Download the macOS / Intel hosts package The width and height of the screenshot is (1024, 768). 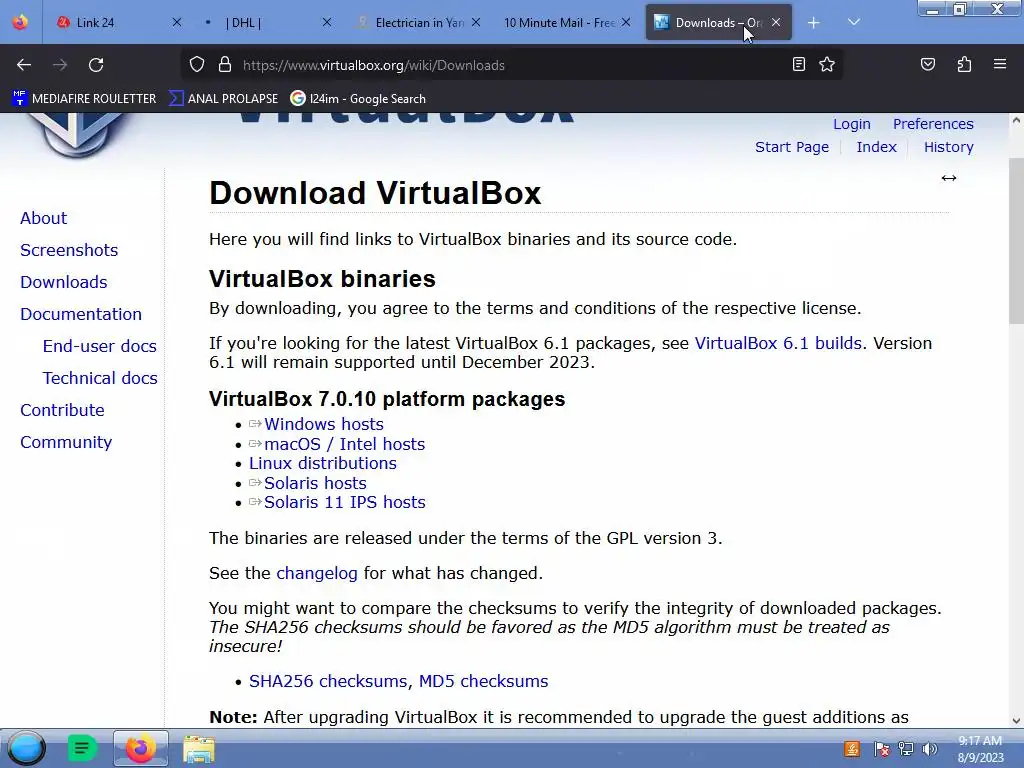(x=344, y=444)
